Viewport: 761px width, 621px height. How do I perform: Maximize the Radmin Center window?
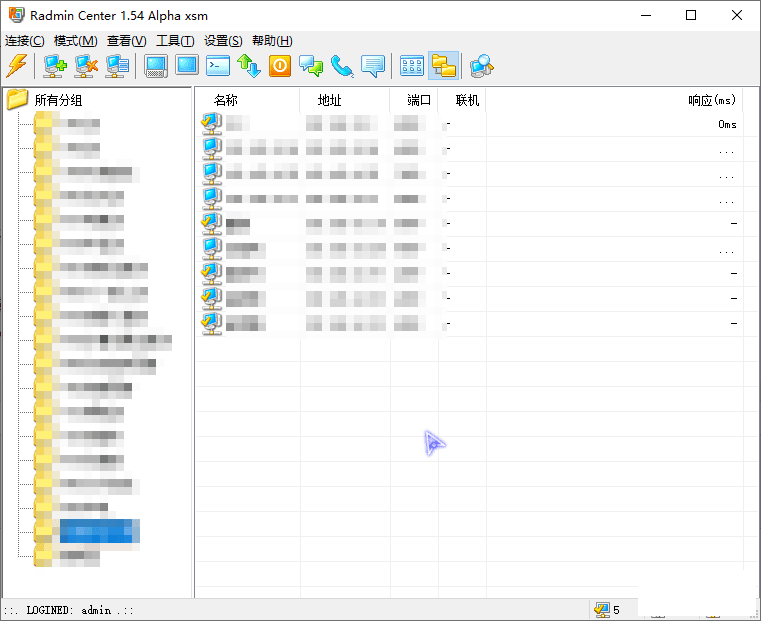(691, 15)
